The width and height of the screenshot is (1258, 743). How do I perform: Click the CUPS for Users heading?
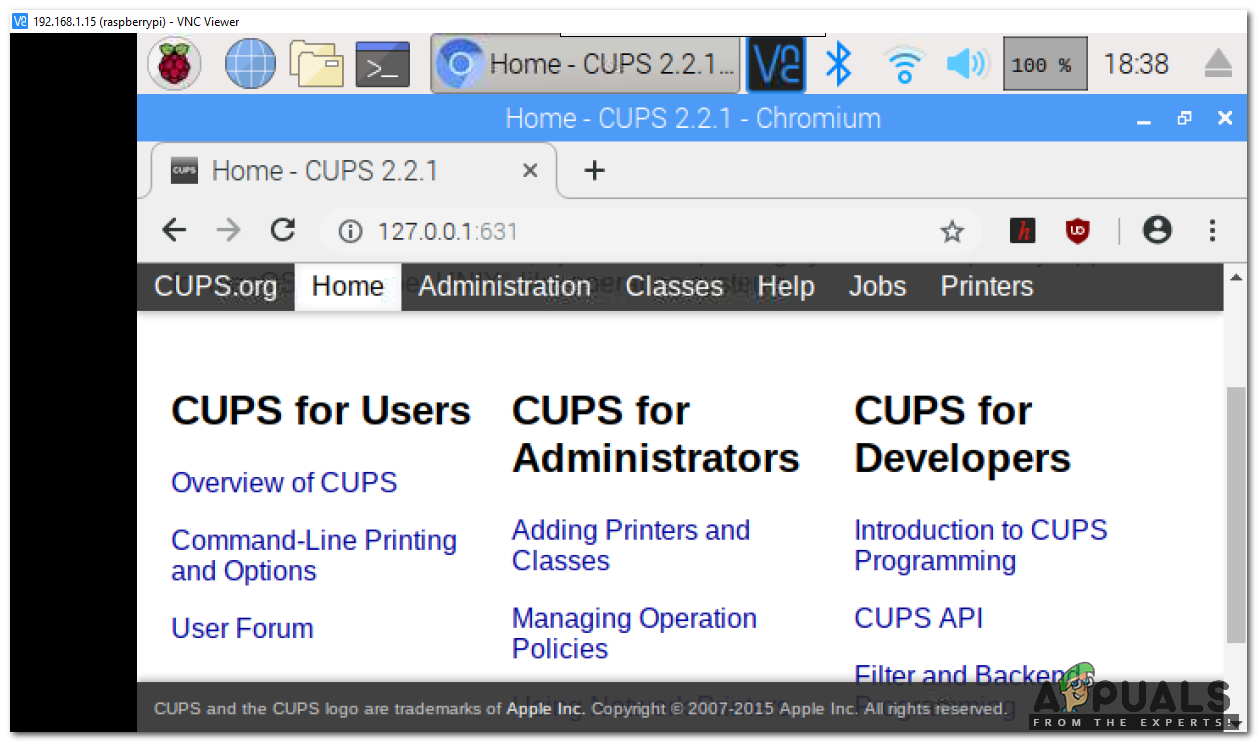tap(321, 411)
